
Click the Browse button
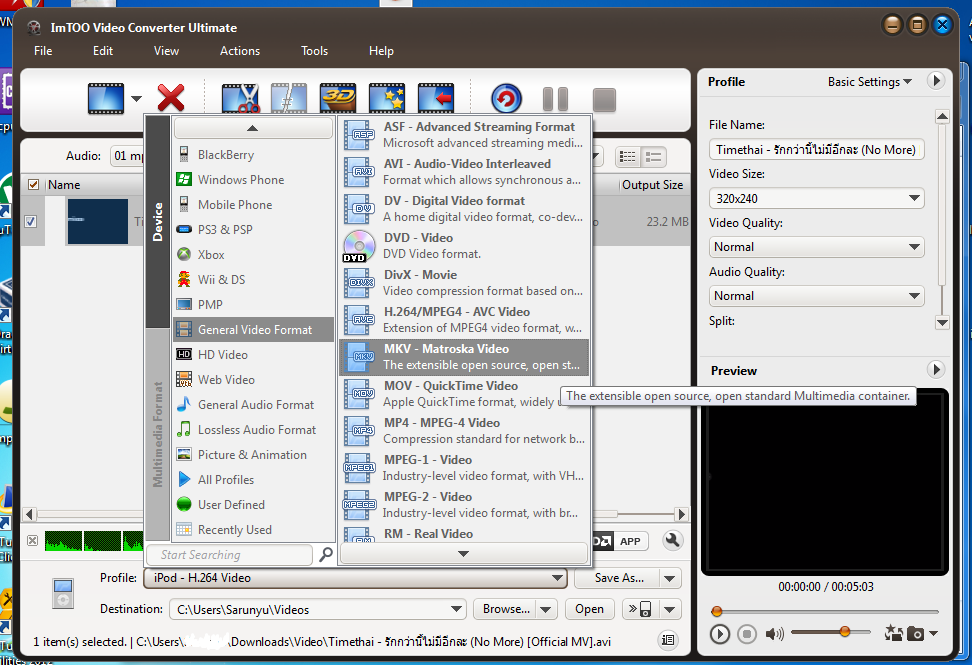[505, 609]
